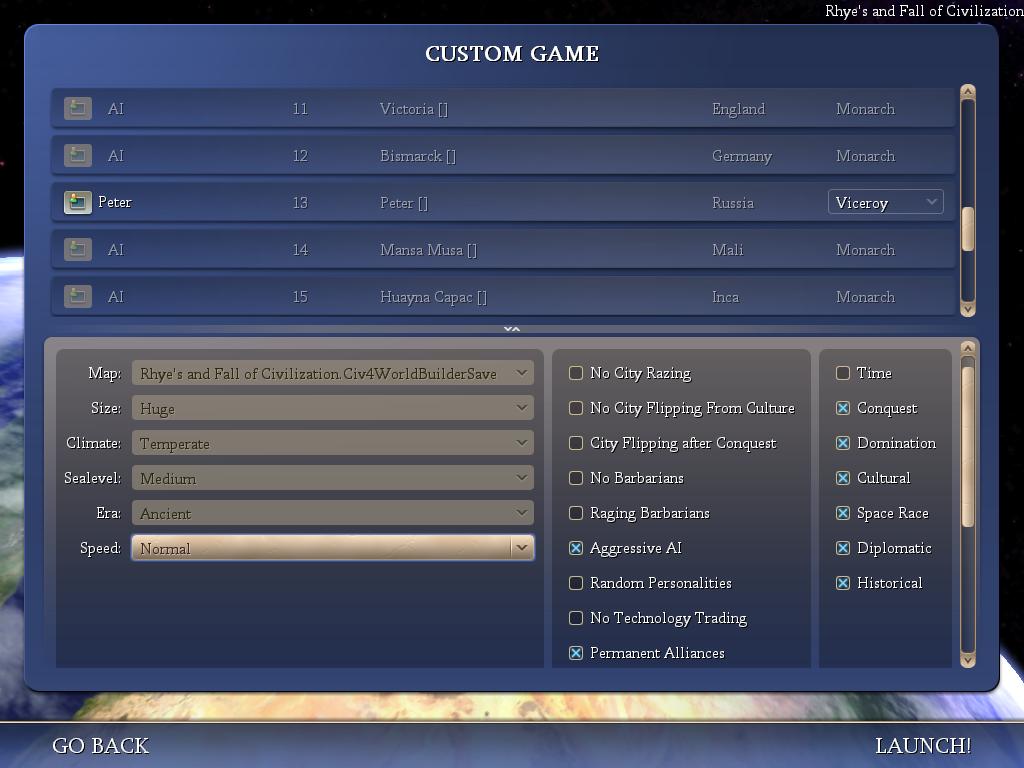Click leader name Bismarck []

(418, 156)
